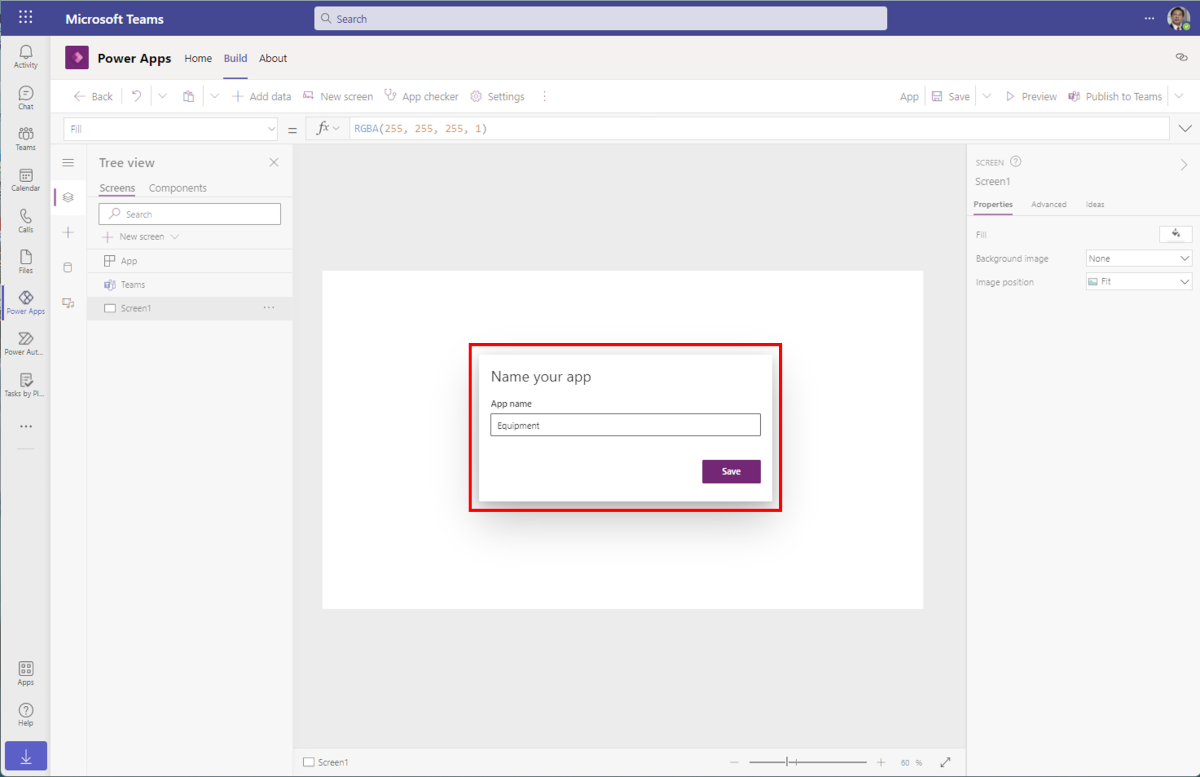This screenshot has width=1200, height=777.
Task: Open the Fill color picker swatch
Action: (x=1176, y=234)
